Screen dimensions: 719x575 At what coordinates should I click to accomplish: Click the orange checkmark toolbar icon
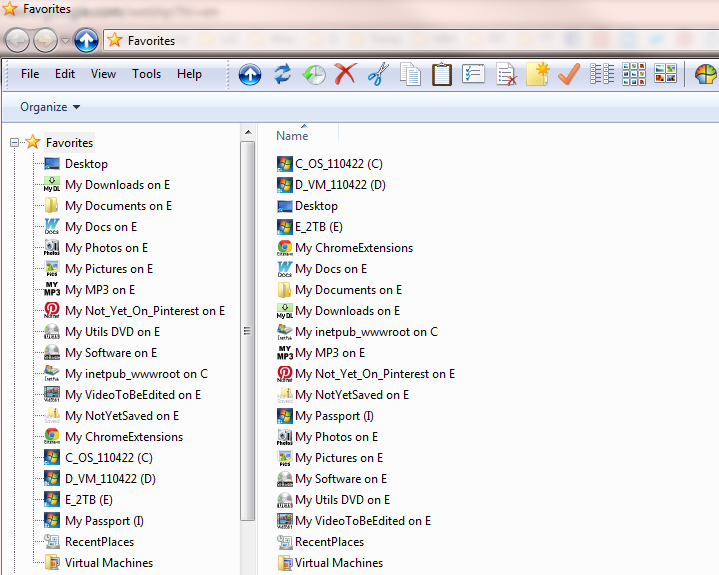569,74
